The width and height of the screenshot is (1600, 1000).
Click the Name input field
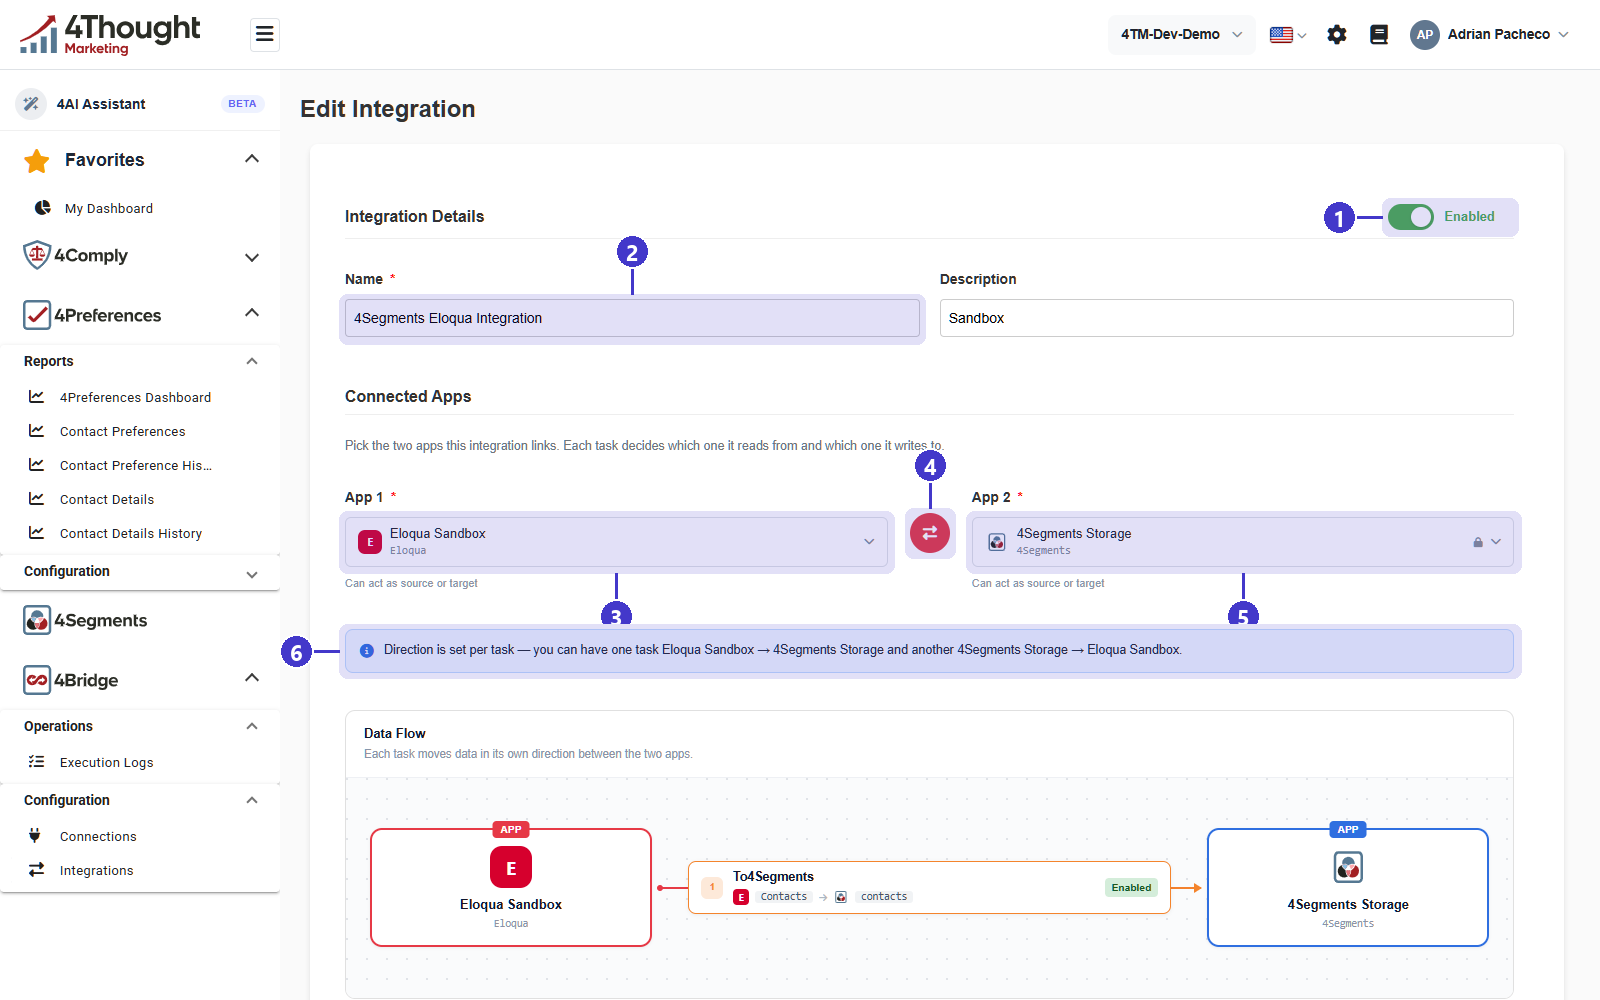pyautogui.click(x=632, y=318)
